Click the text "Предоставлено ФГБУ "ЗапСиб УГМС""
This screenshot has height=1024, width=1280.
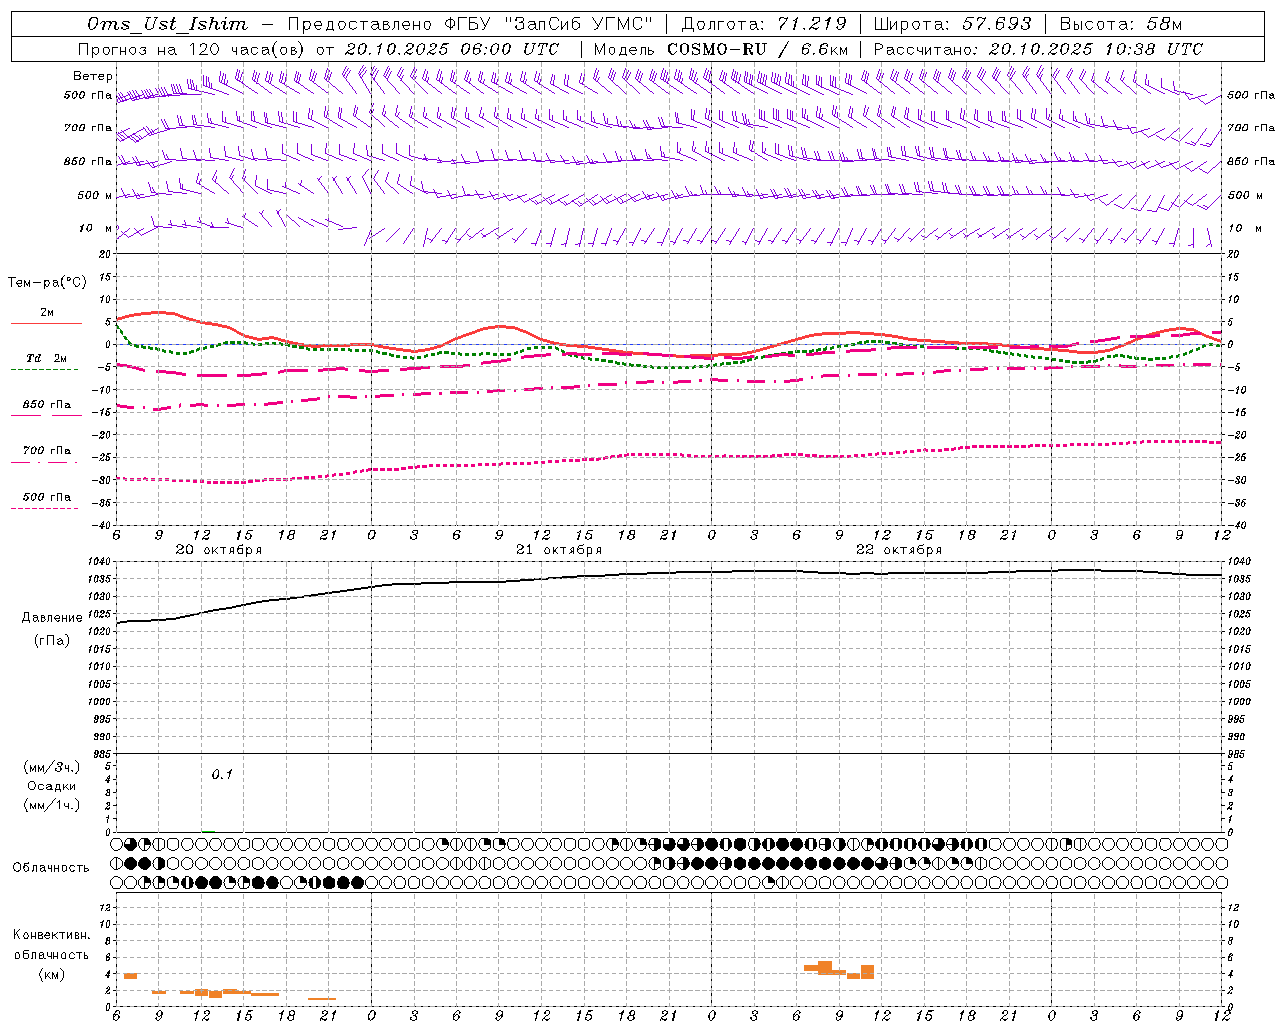click(470, 24)
